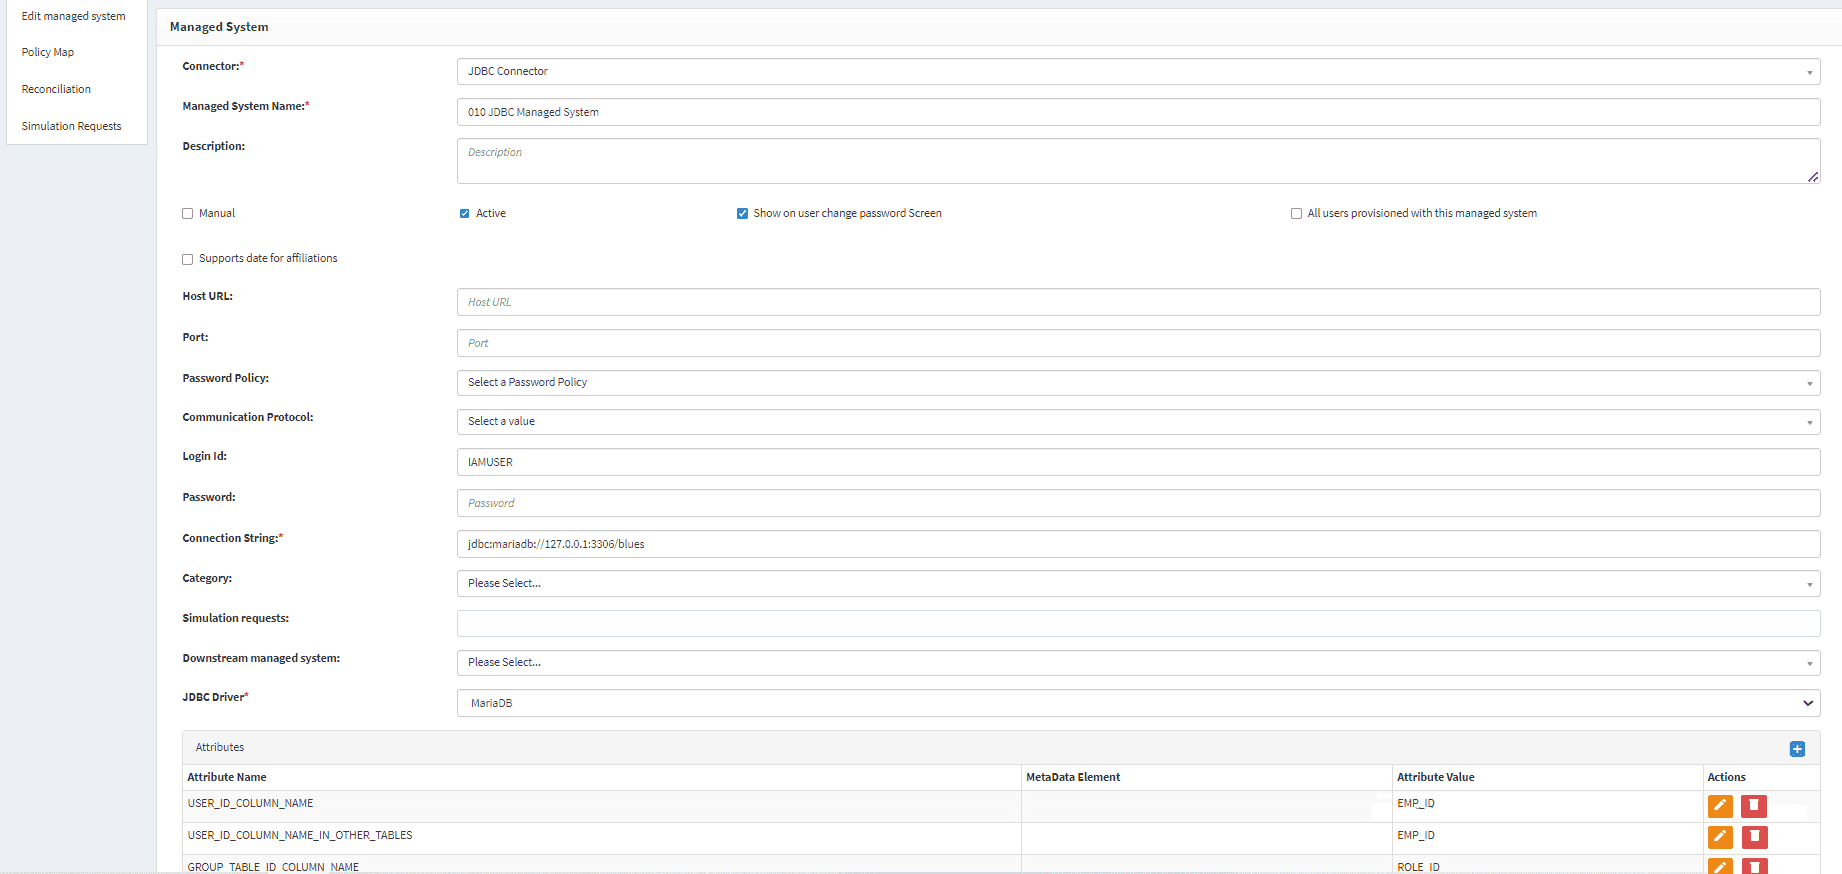Toggle Show on user change password Screen
1842x874 pixels.
(742, 214)
